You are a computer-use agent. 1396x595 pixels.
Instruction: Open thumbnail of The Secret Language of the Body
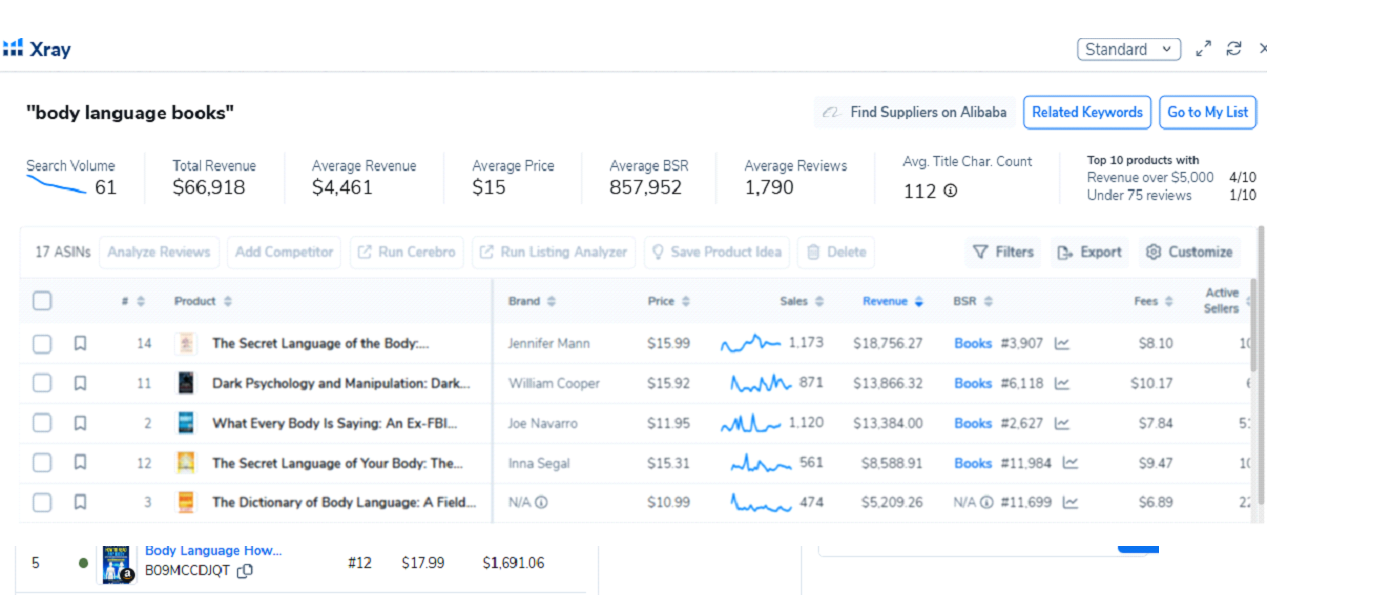coord(186,343)
